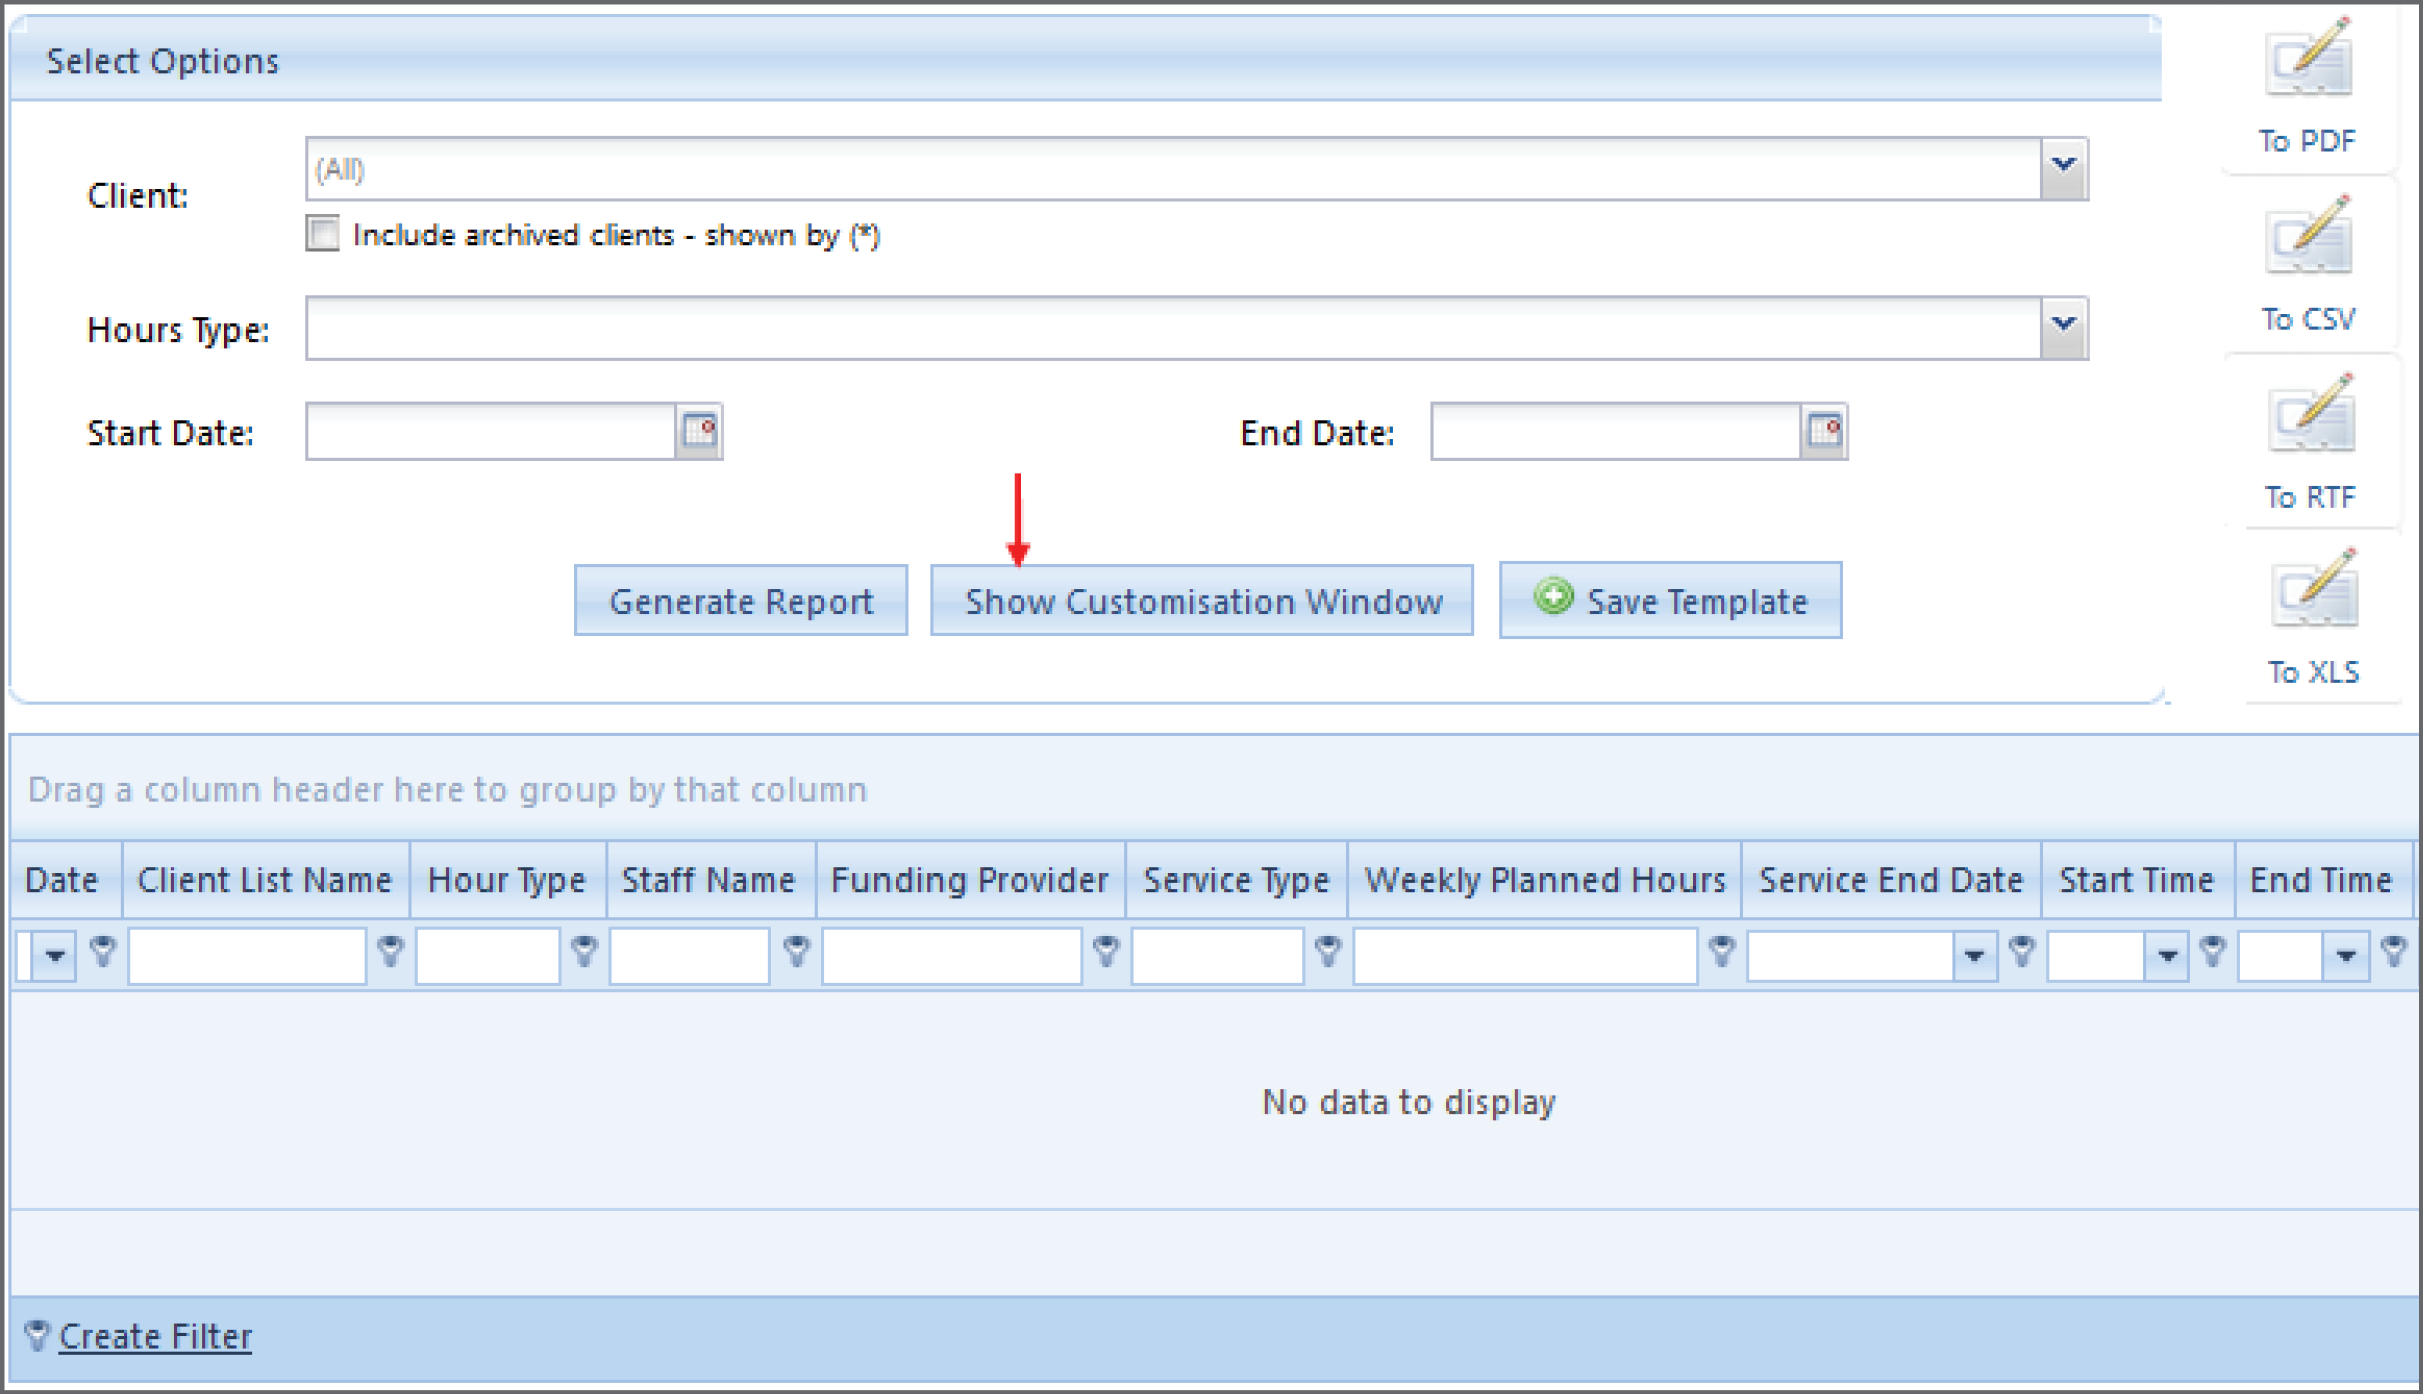Viewport: 2423px width, 1394px height.
Task: Toggle Include archived clients checkbox
Action: pyautogui.click(x=323, y=234)
